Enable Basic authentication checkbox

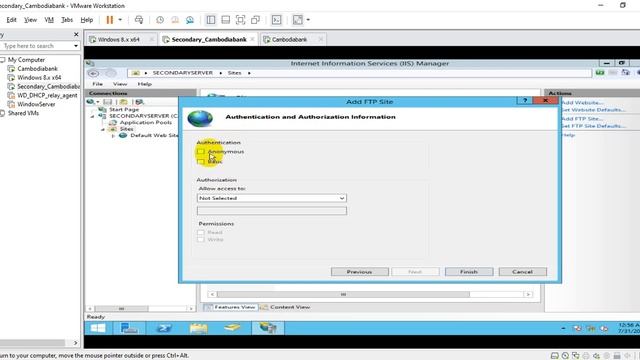(x=200, y=162)
